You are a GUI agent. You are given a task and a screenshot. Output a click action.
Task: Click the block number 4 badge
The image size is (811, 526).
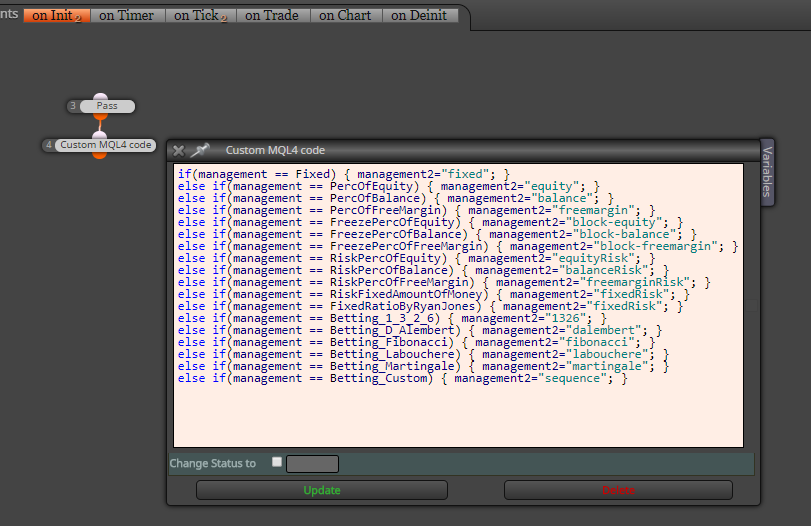pyautogui.click(x=48, y=145)
